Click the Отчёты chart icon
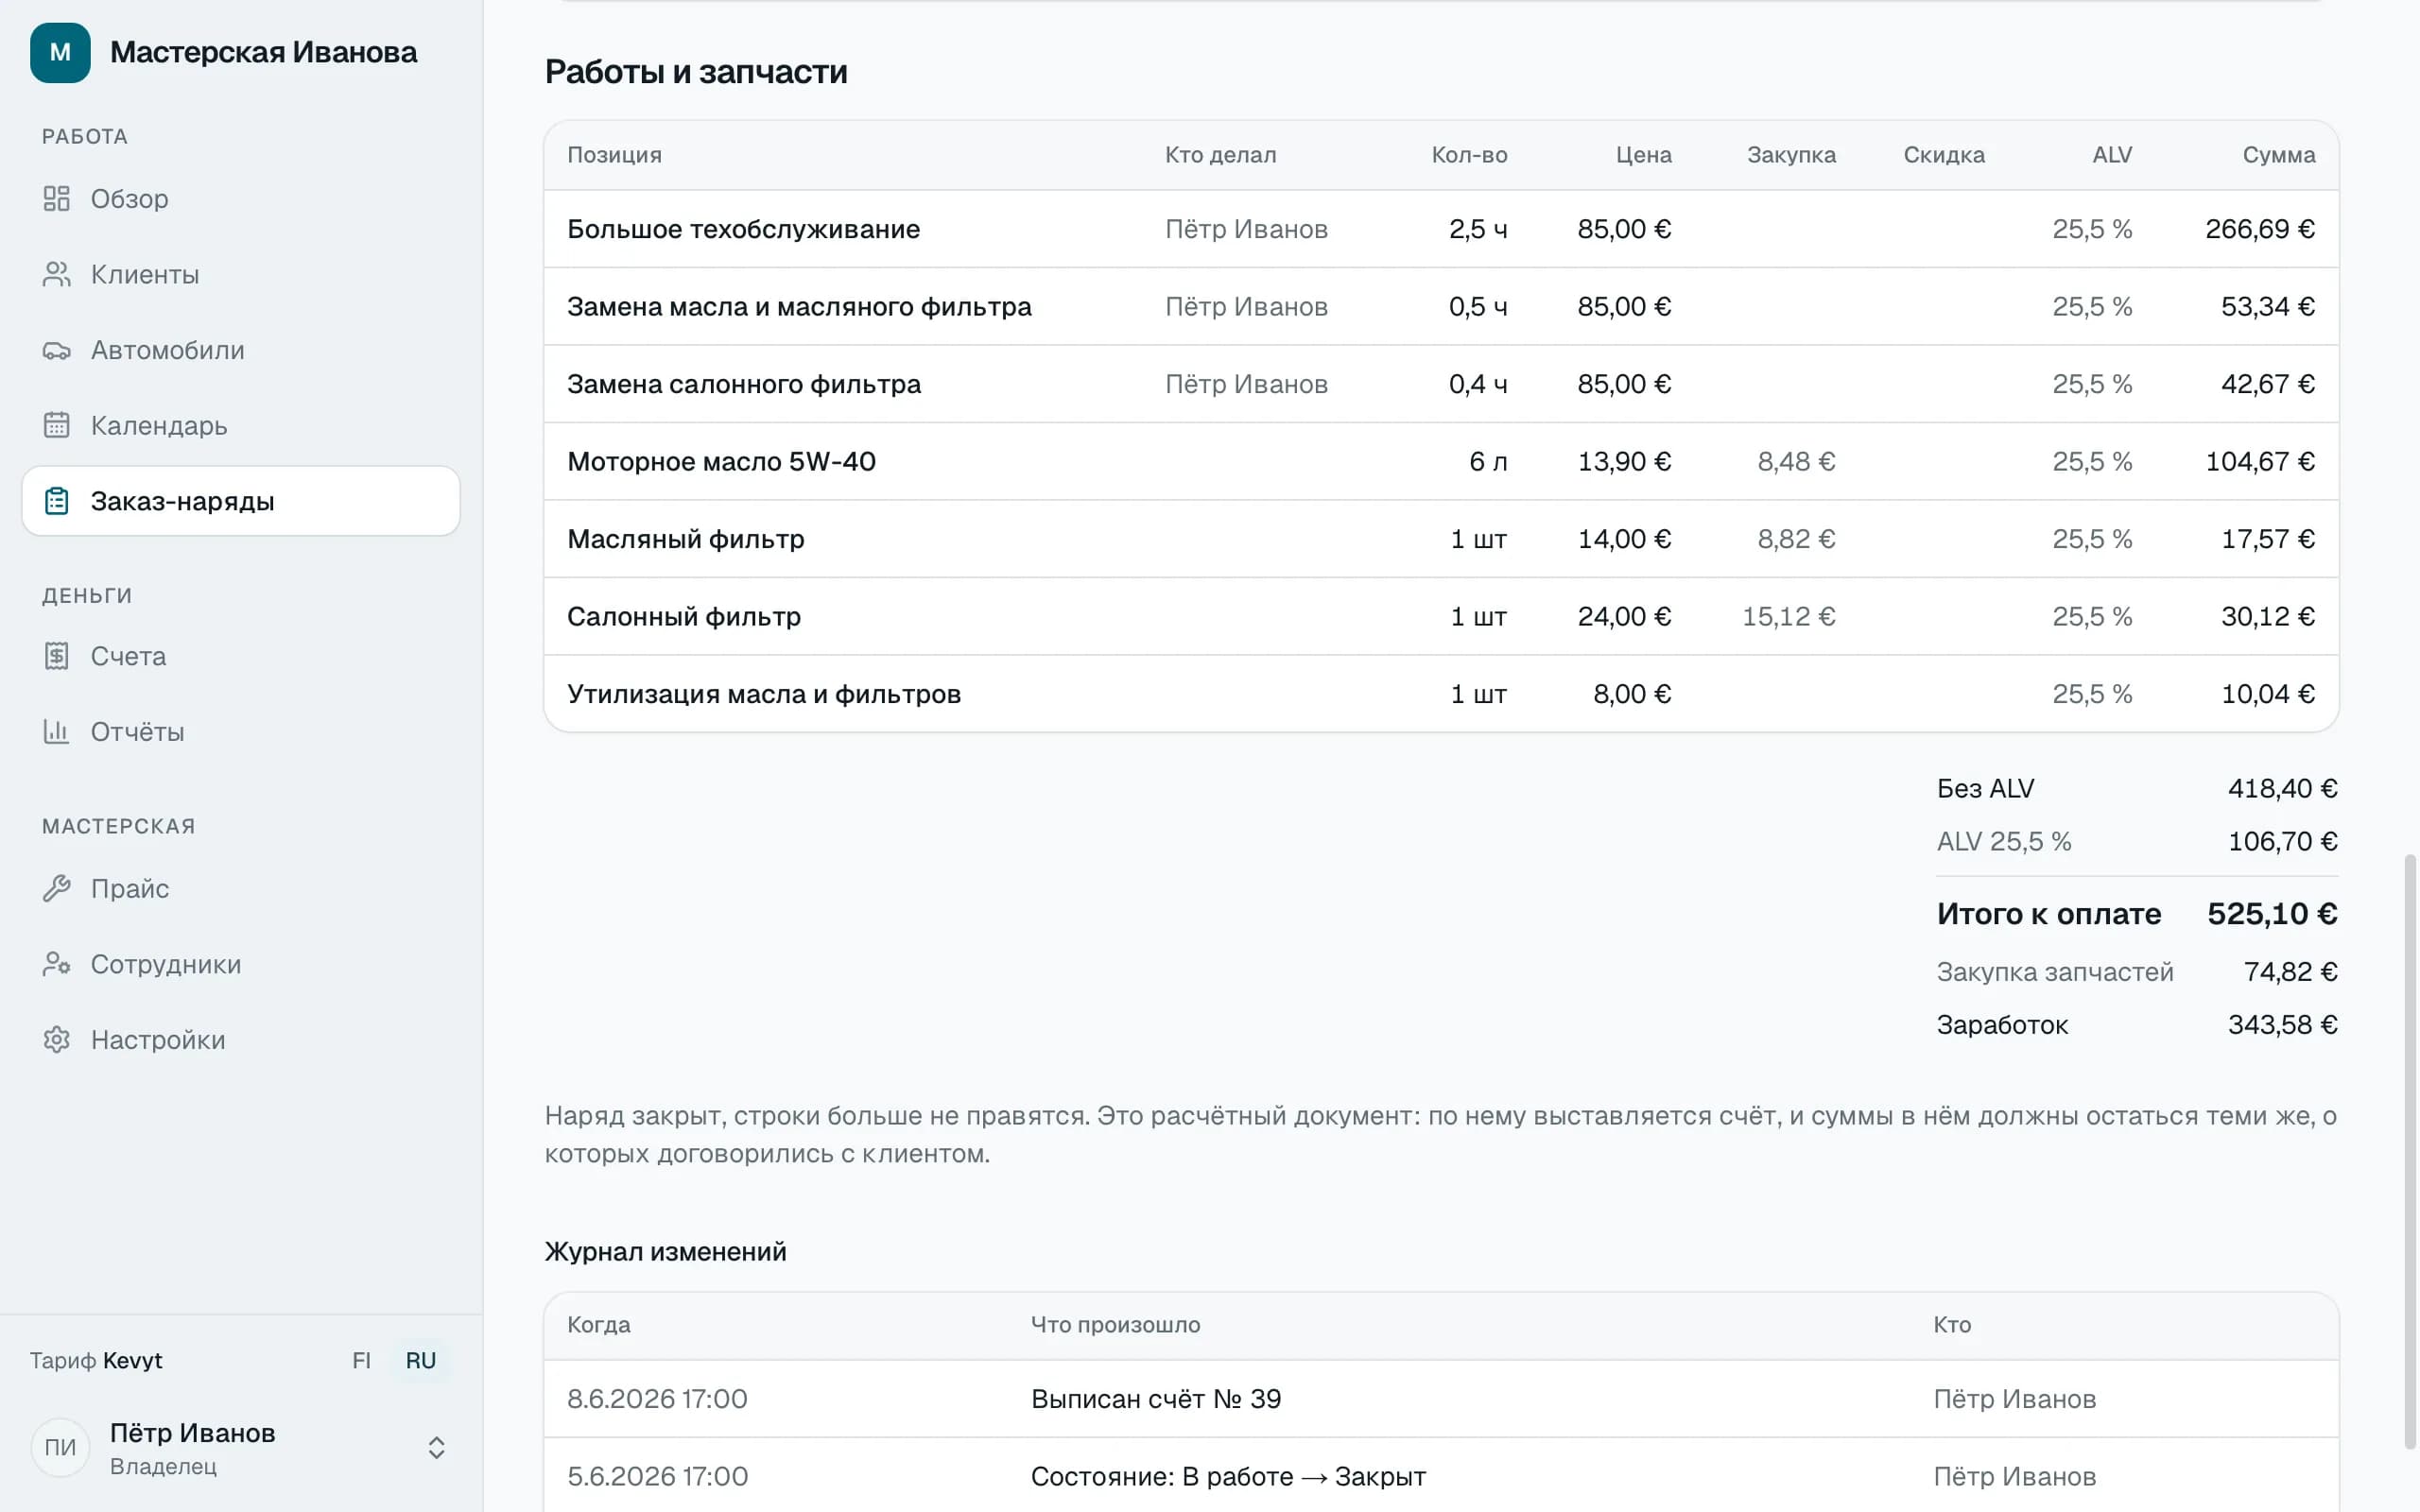 [57, 732]
